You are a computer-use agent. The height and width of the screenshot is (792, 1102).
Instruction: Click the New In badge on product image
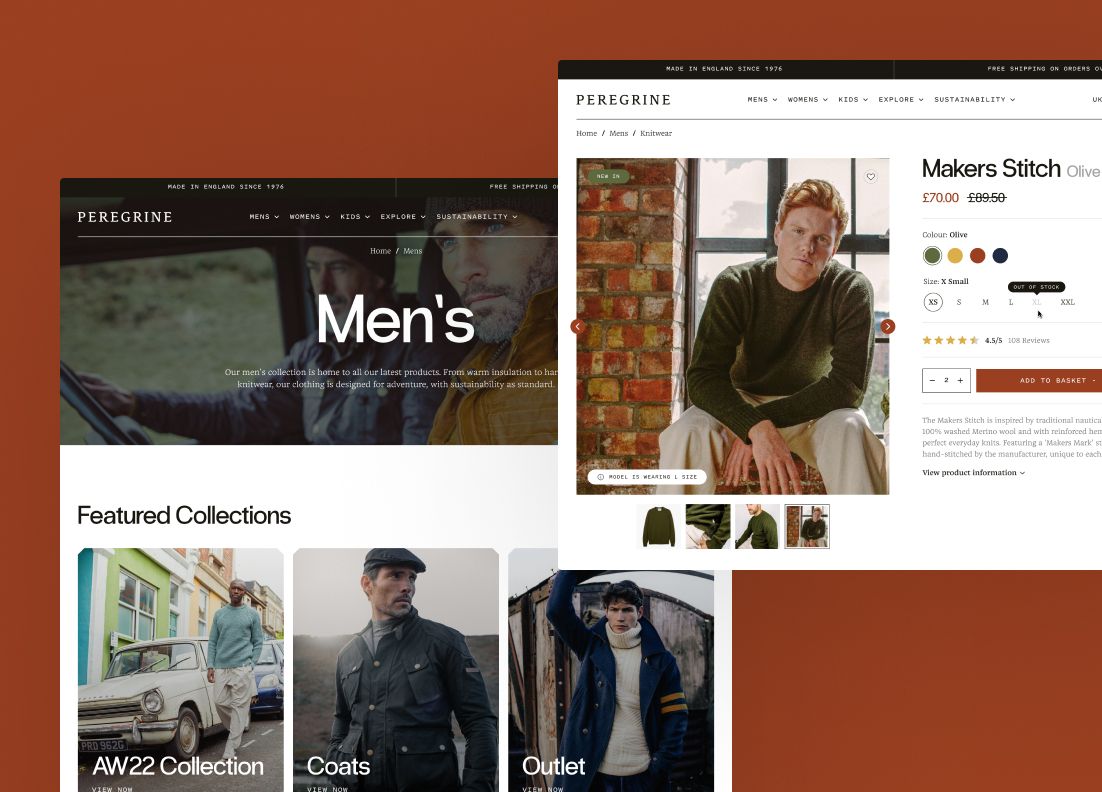[609, 176]
